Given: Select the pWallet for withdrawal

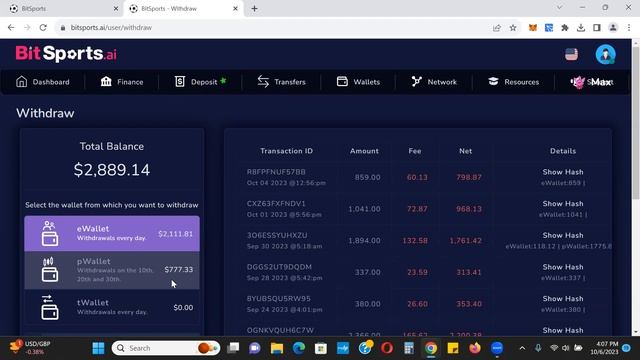Looking at the screenshot, I should [112, 270].
